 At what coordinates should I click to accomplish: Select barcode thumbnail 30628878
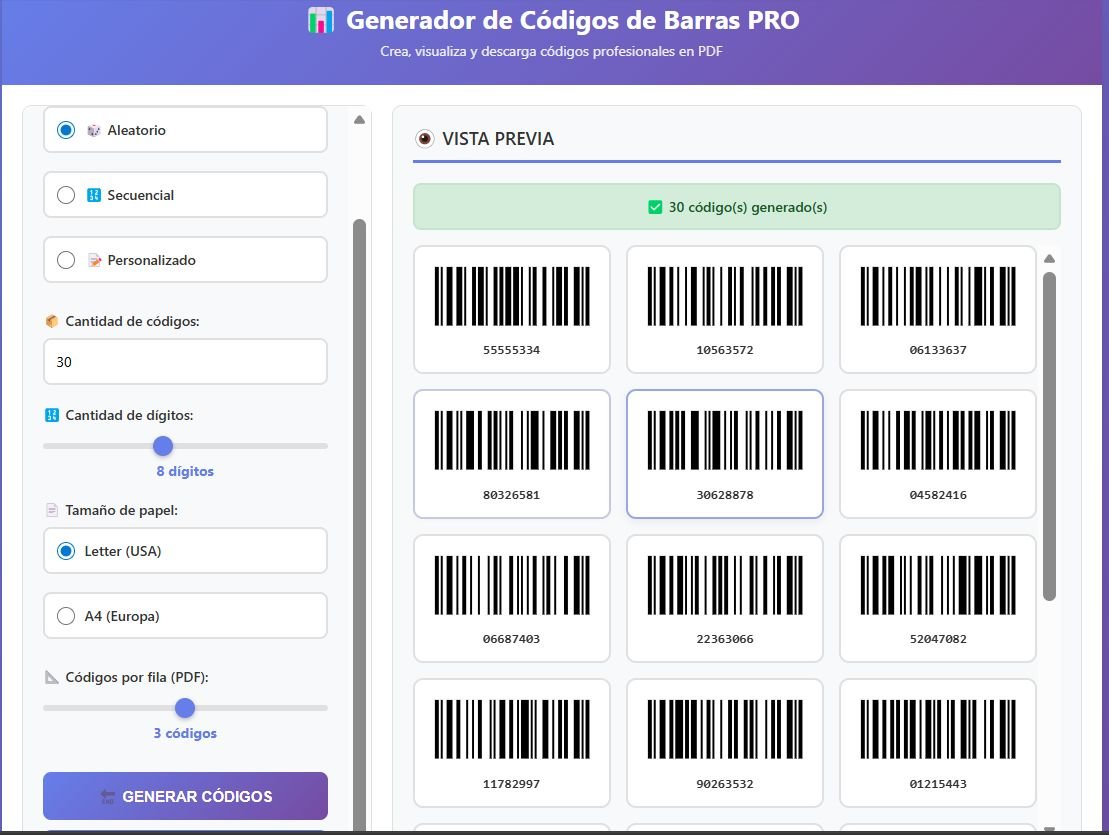tap(724, 454)
